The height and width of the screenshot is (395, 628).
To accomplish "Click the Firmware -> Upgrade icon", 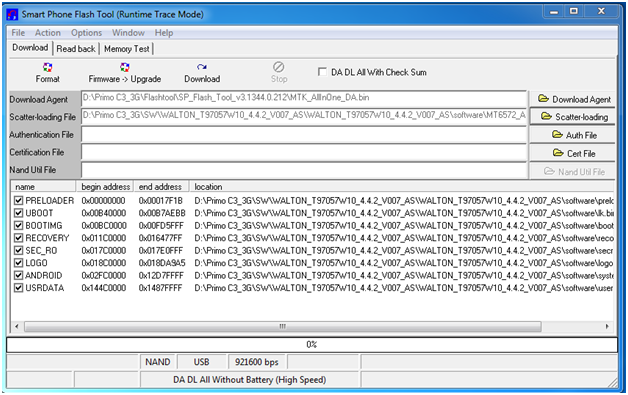I will pos(125,67).
